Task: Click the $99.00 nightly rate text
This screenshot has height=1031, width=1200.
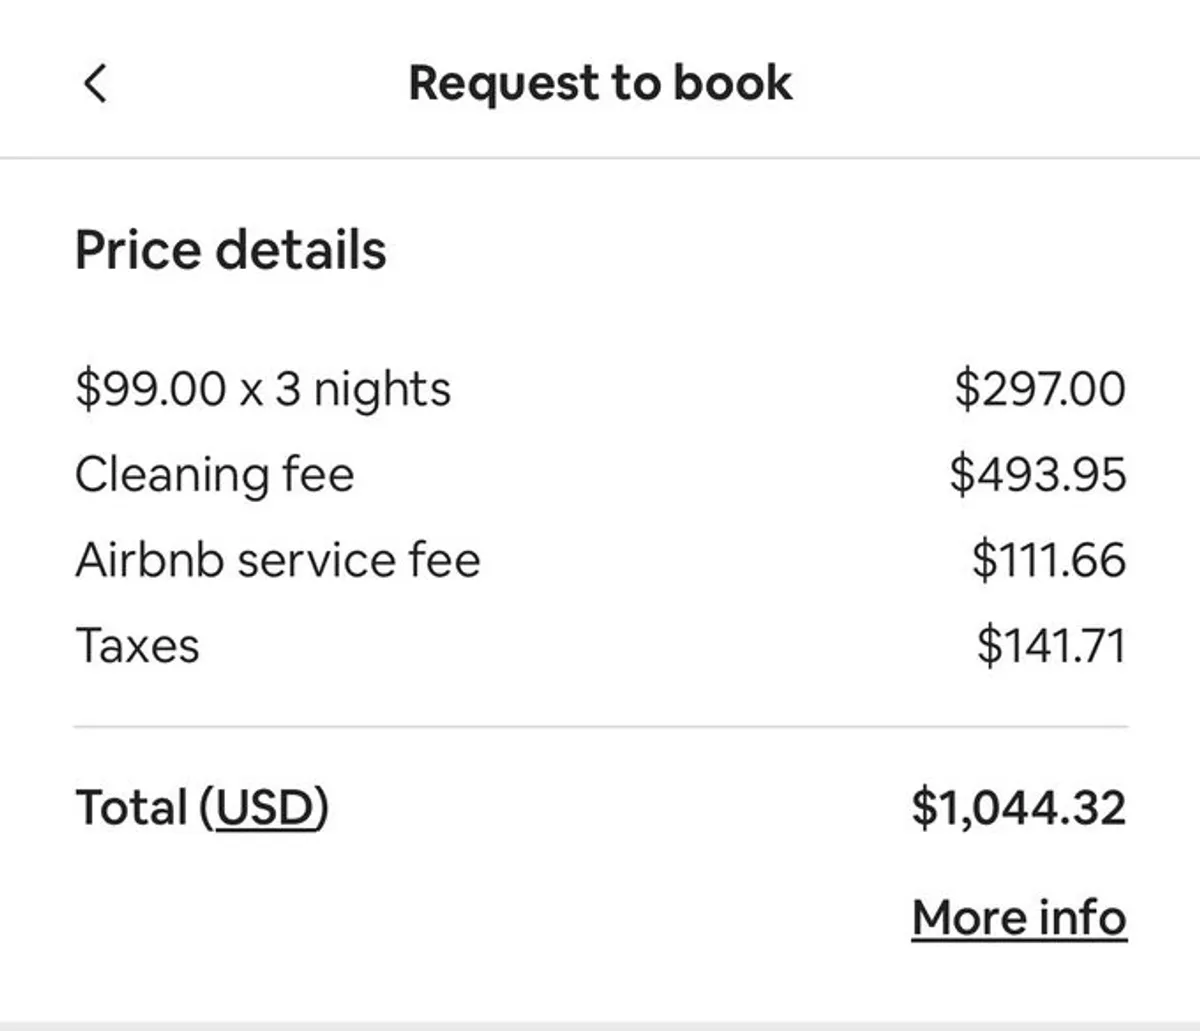Action: pos(151,389)
